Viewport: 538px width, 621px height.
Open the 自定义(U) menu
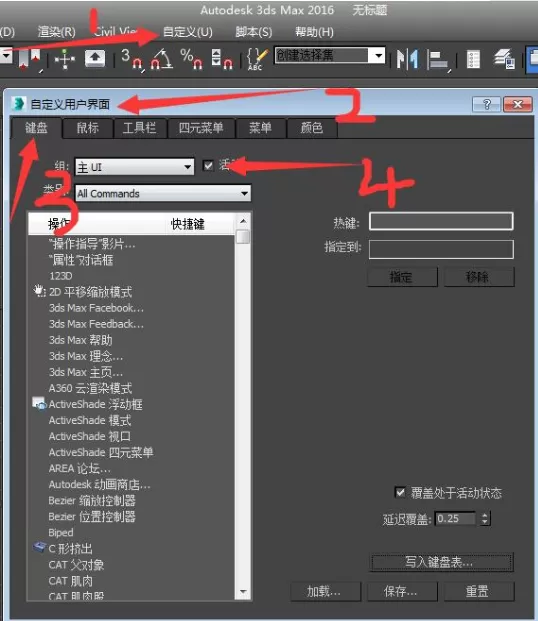pos(188,32)
